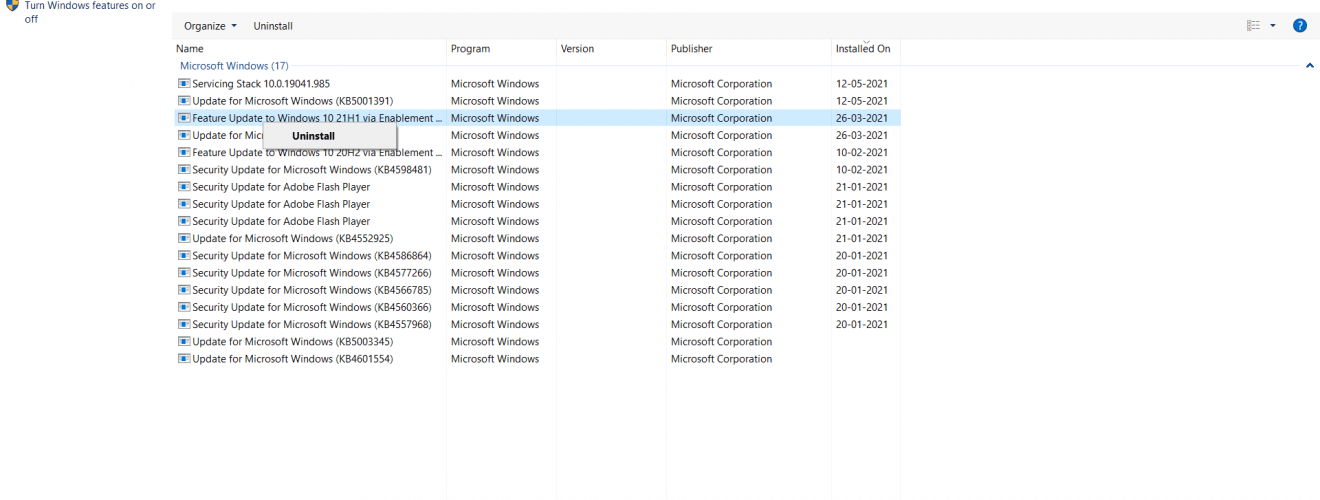Sort by the Version column header
1320x500 pixels.
click(577, 49)
